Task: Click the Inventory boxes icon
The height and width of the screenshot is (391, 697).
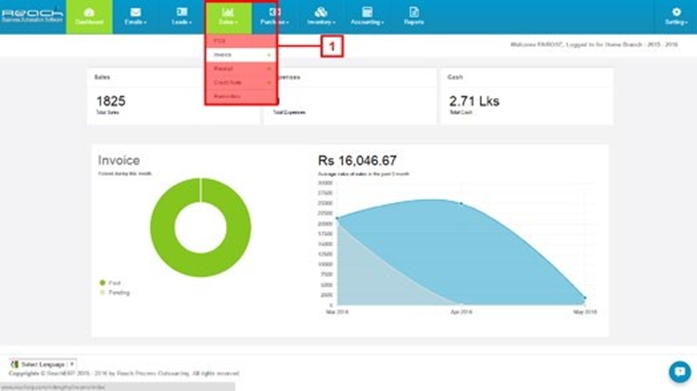Action: tap(321, 12)
